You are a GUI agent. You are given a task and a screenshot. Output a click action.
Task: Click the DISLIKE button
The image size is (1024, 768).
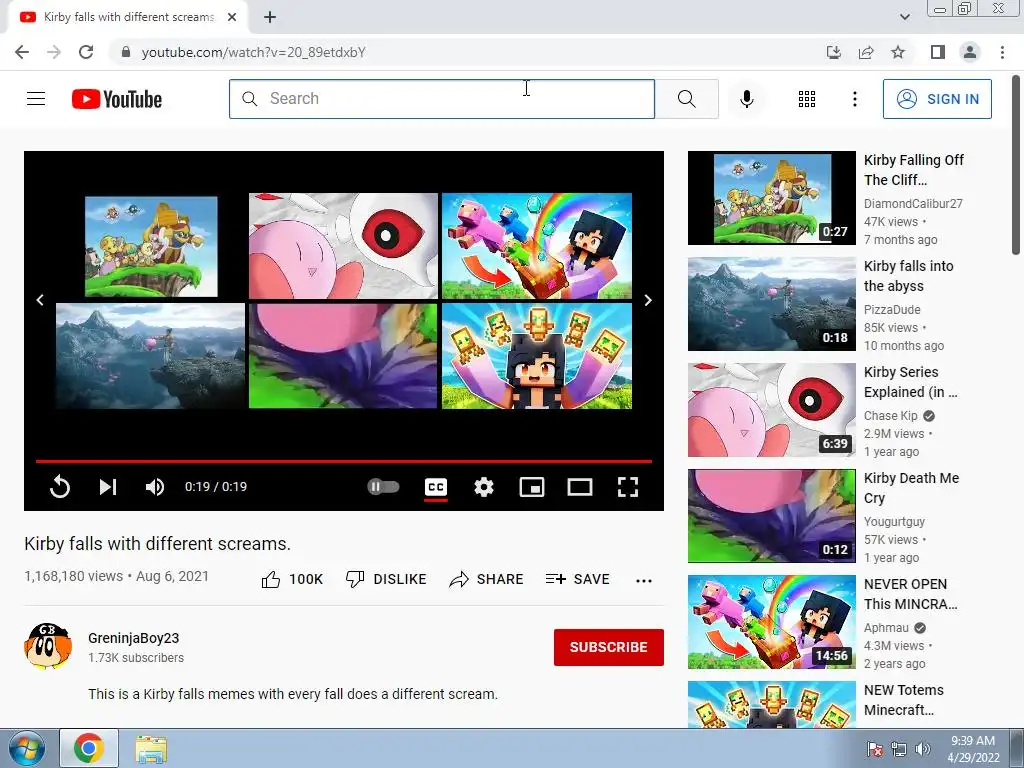tap(386, 579)
